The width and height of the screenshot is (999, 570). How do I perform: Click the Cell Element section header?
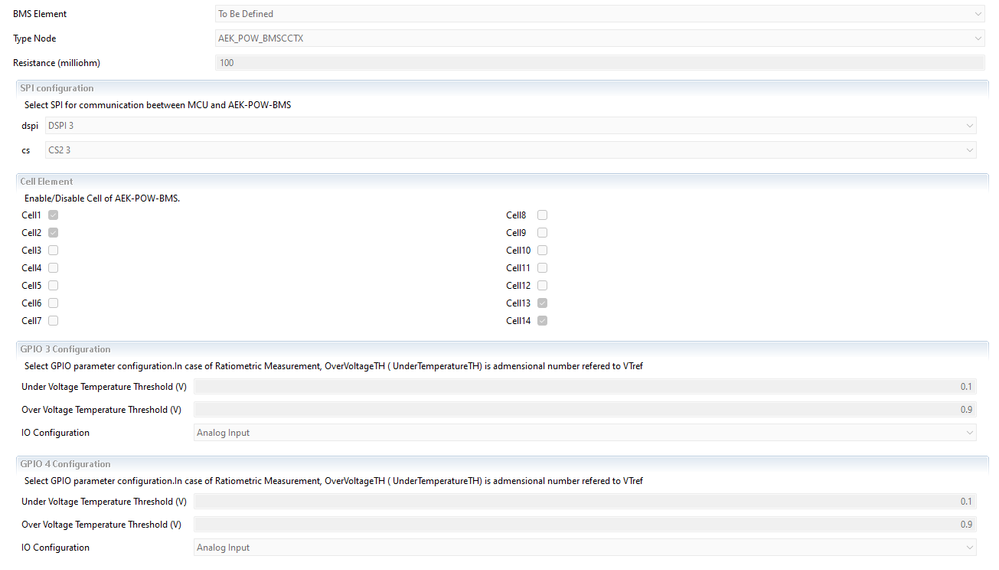[47, 182]
